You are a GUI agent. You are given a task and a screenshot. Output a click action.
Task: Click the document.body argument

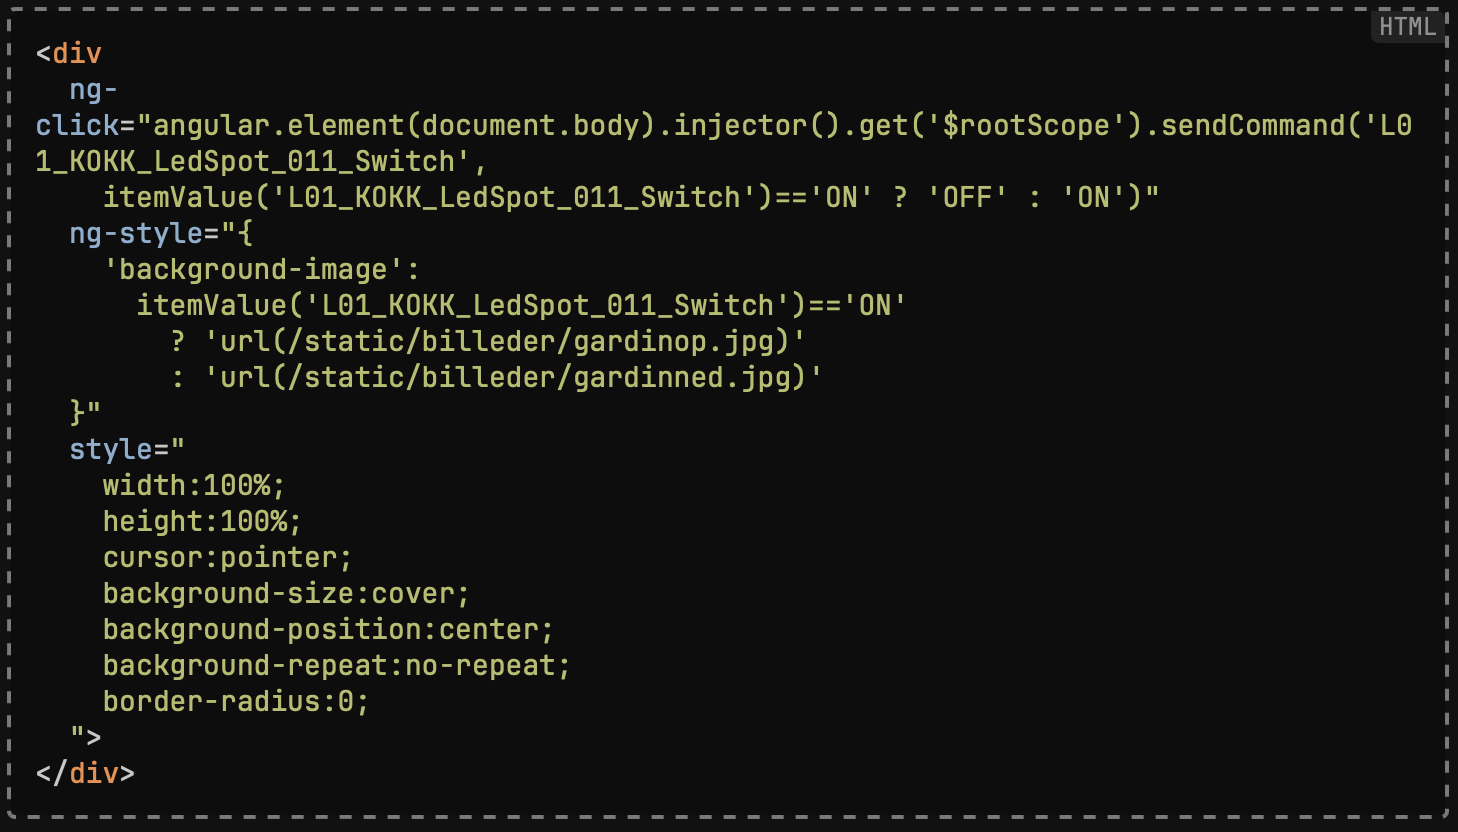tap(530, 126)
